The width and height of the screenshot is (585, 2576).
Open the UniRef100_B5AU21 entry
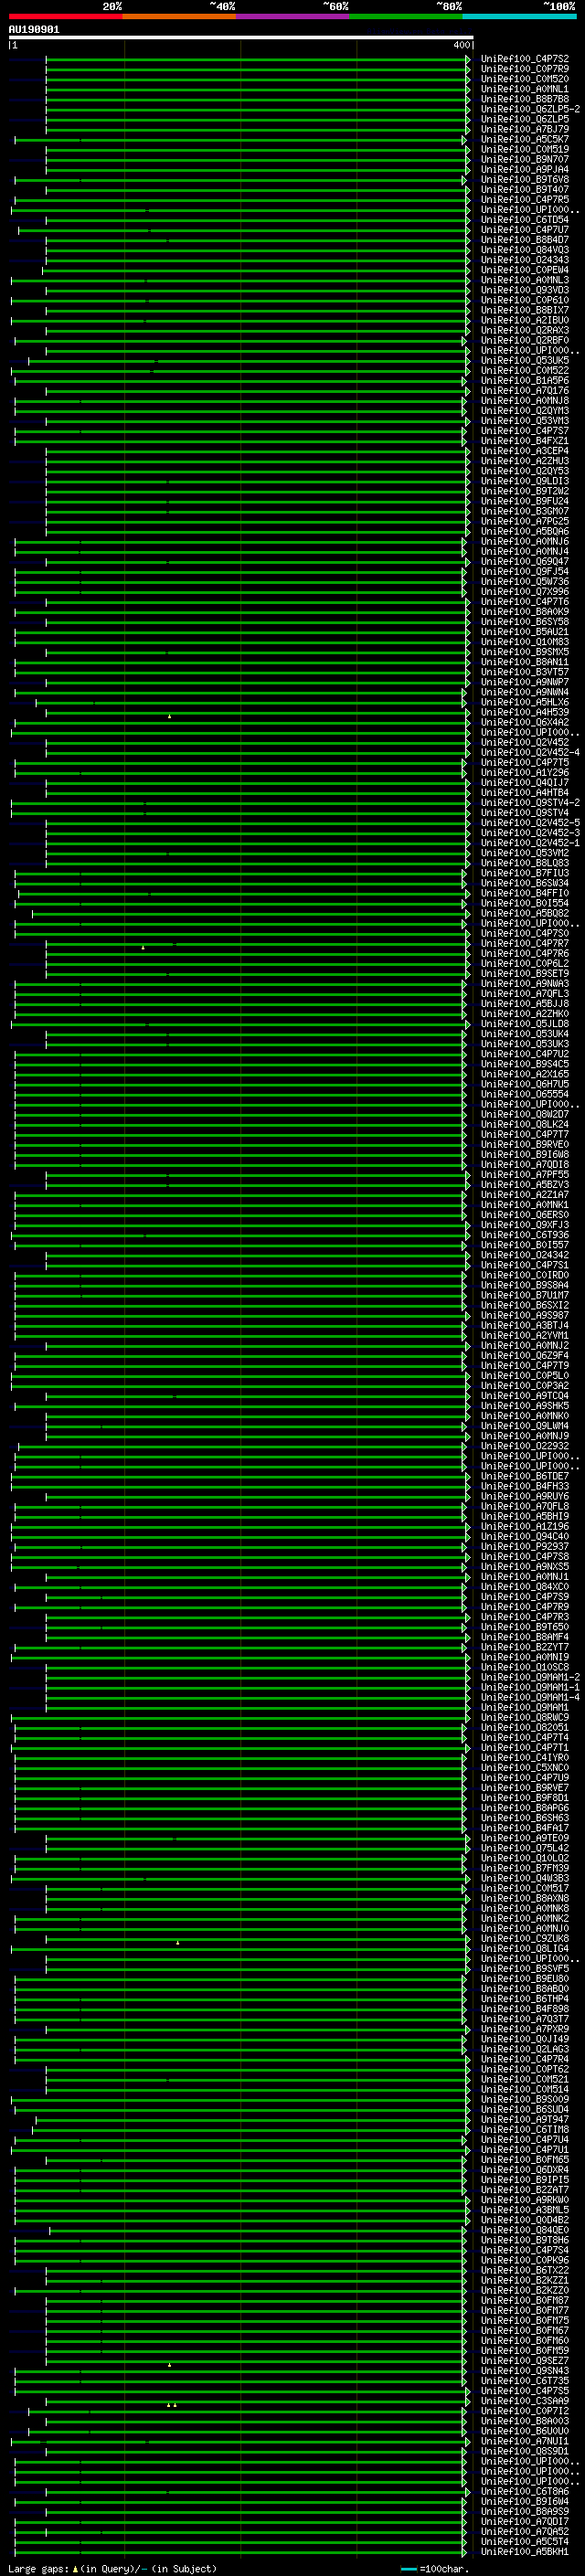pos(525,632)
